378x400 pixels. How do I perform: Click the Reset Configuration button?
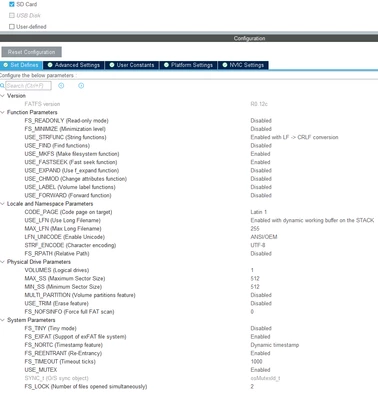pos(31,52)
